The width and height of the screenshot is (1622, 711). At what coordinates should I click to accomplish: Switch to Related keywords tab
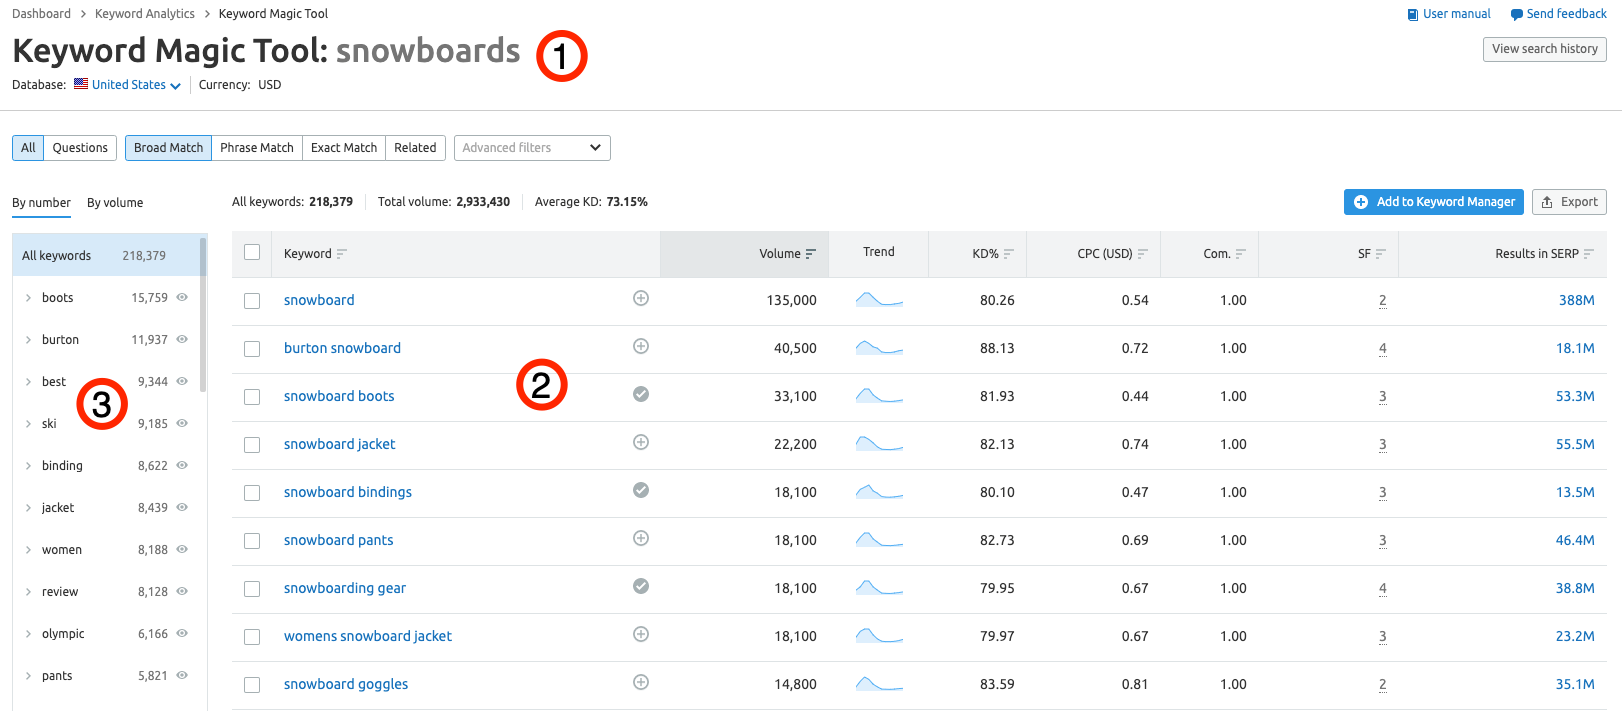pos(415,148)
